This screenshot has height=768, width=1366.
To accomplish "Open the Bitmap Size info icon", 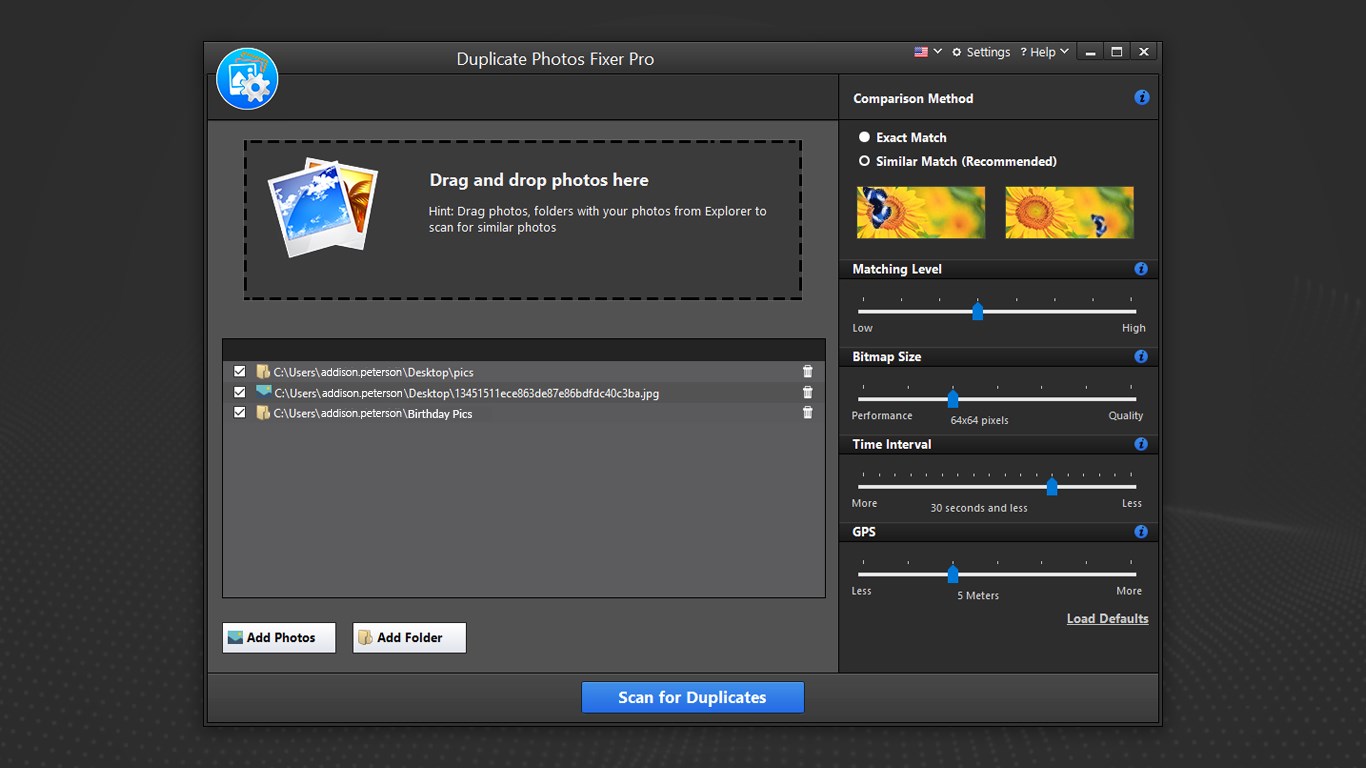I will click(1141, 357).
